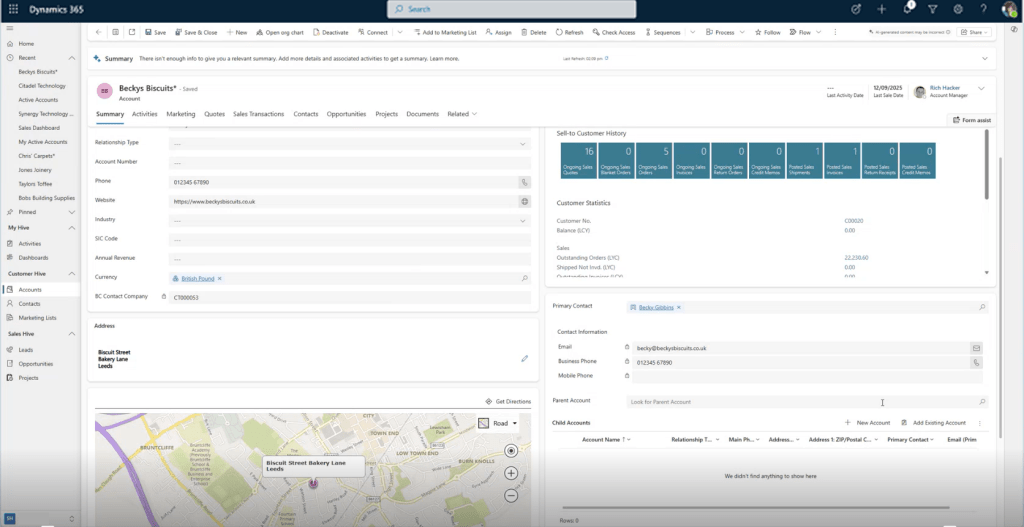Open the notifications bell

[907, 9]
